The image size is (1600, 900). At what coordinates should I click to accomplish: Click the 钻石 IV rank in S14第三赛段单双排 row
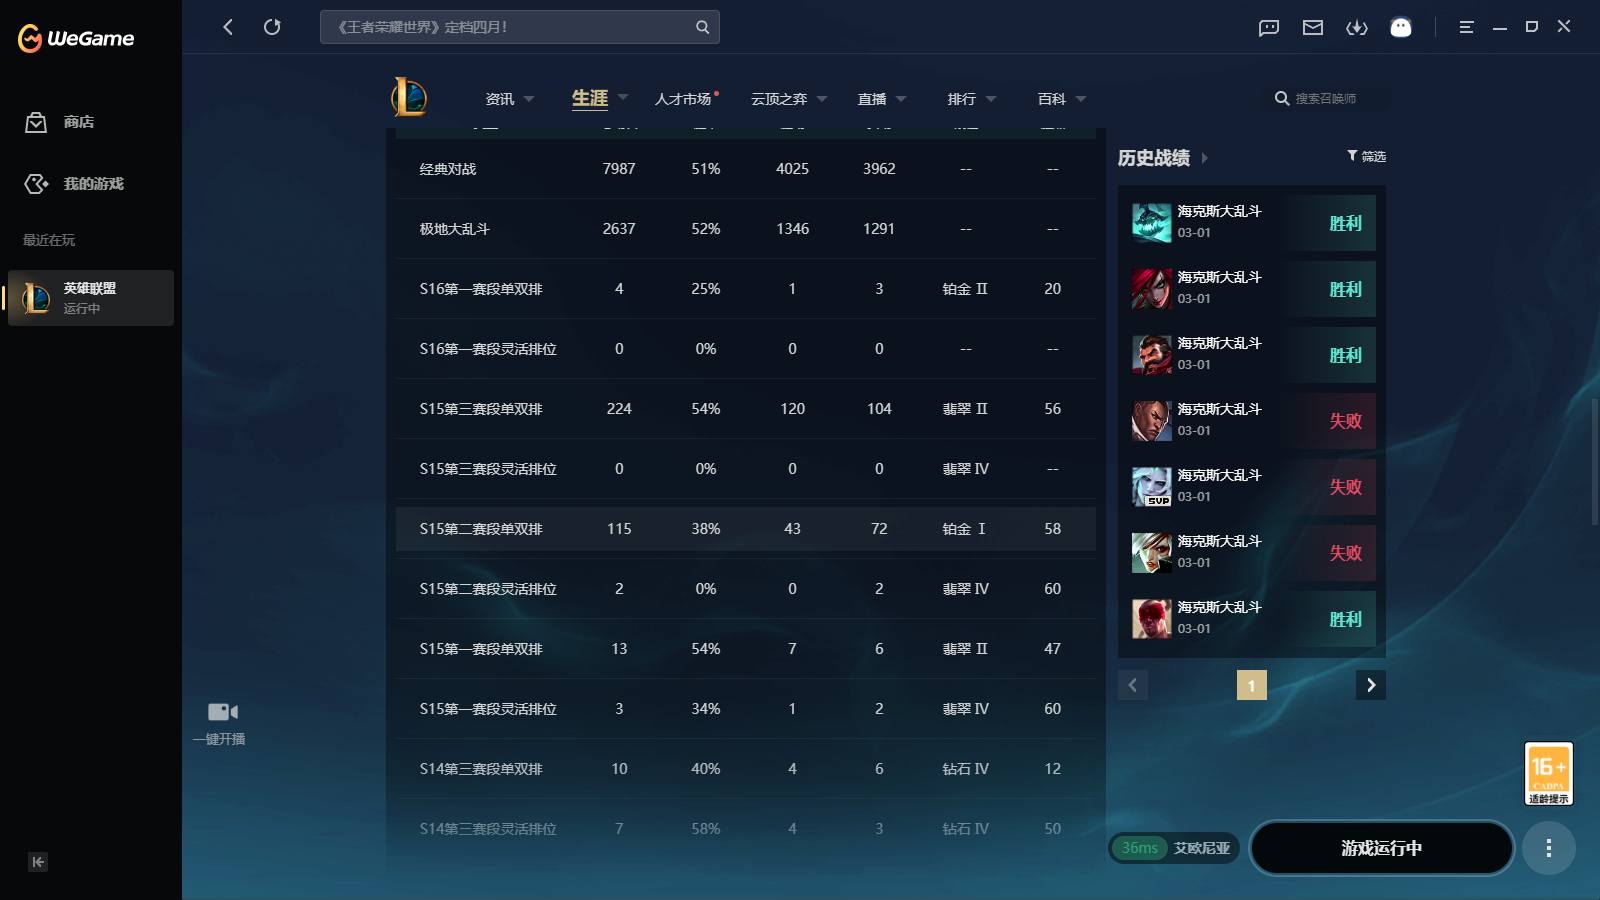point(966,769)
